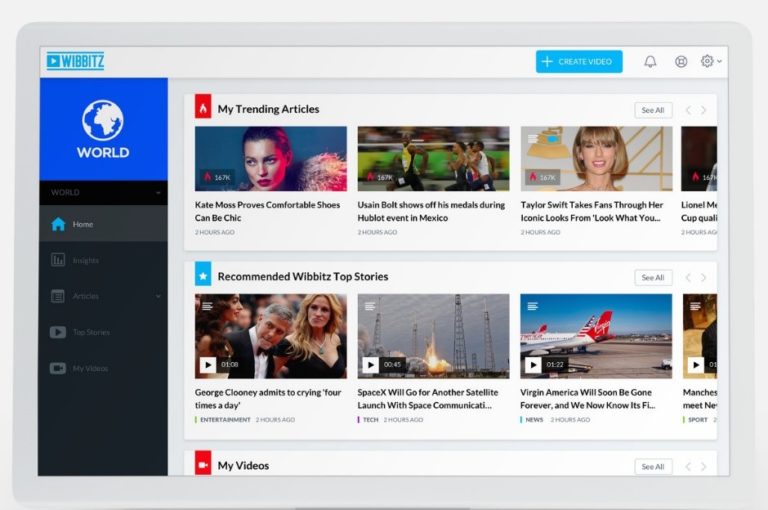
Task: Open the help lifebuoy icon
Action: point(681,62)
